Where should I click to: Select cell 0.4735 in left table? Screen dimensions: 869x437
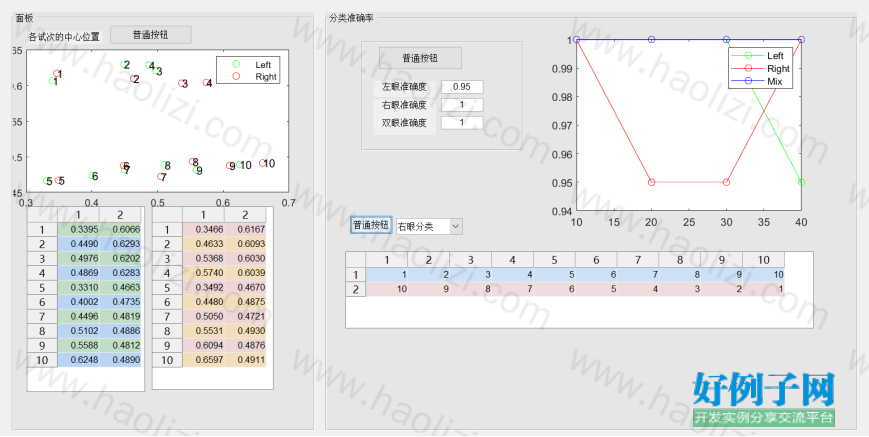click(x=120, y=302)
